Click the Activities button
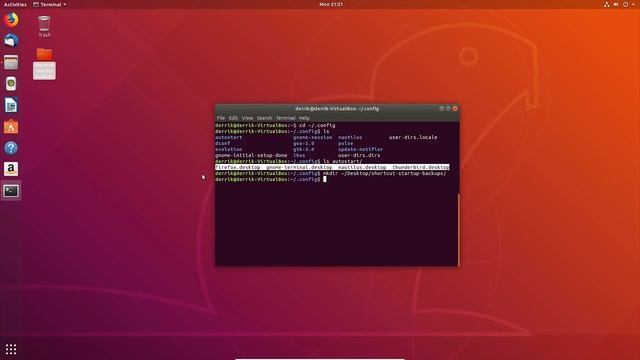640x360 pixels. point(15,4)
